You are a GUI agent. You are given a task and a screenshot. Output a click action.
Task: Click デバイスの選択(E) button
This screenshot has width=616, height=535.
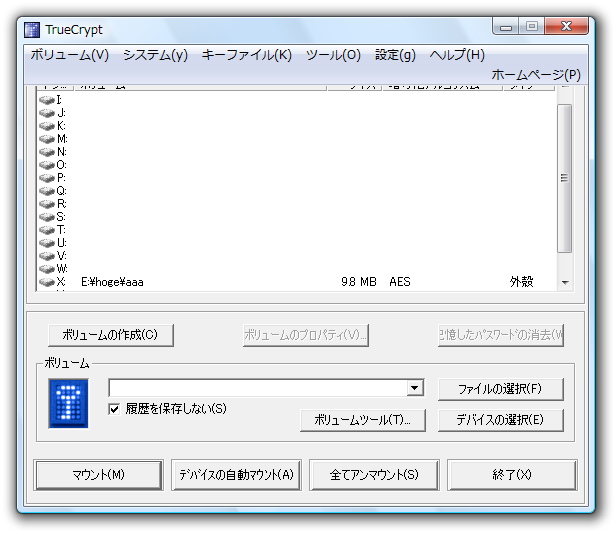(x=500, y=420)
